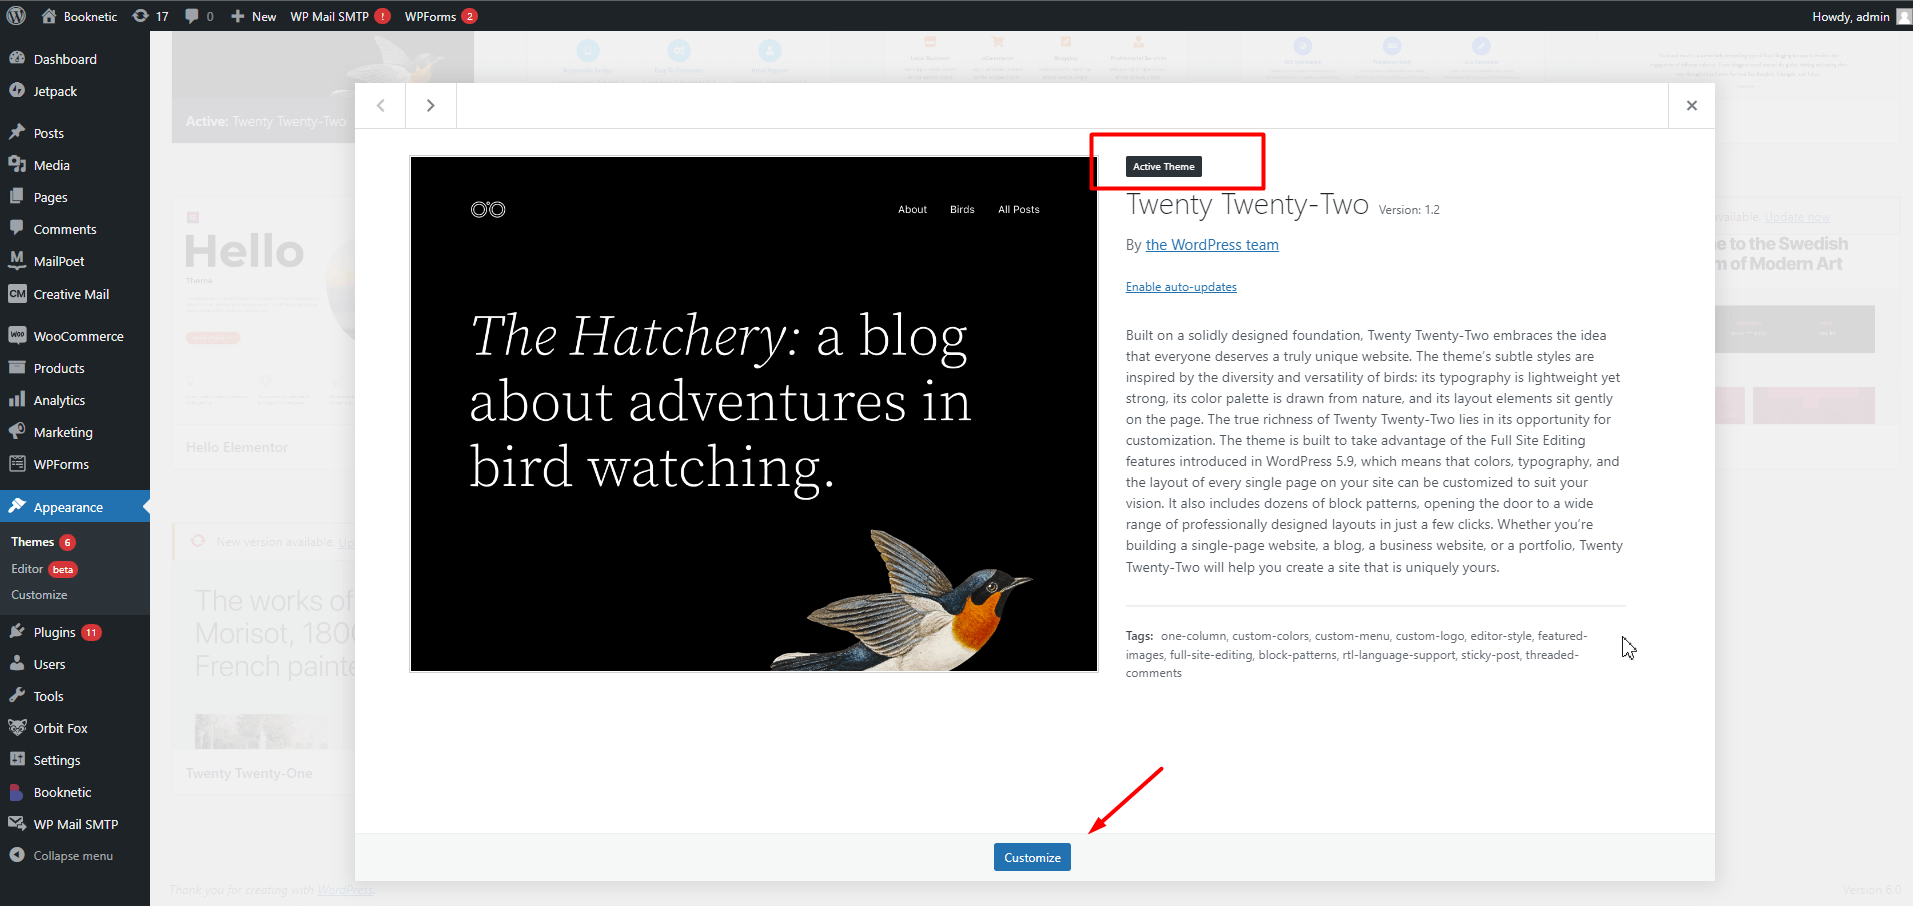Open Themes submenu item
The image size is (1913, 906).
click(32, 542)
